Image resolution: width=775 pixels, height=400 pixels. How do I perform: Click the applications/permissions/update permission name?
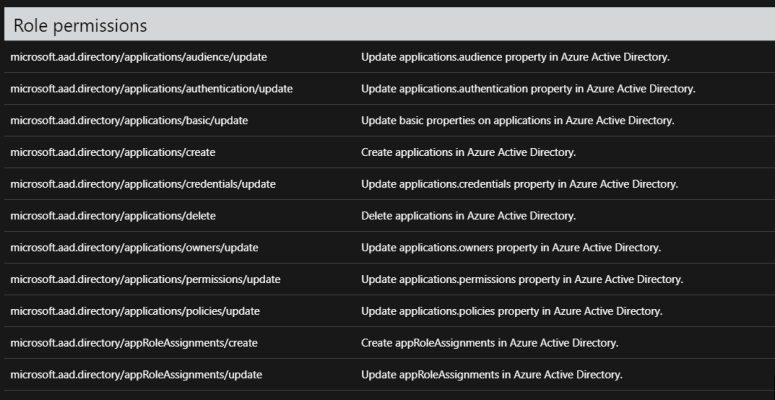coord(145,279)
